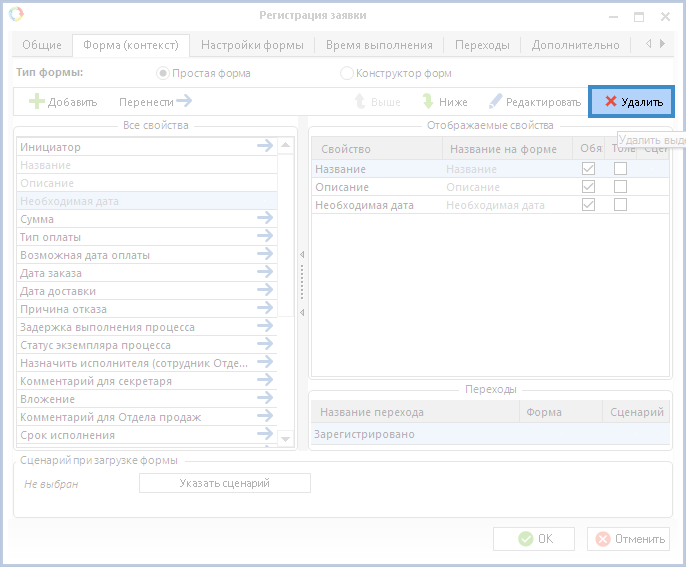Select the Простая форма radio button
The image size is (686, 567).
[x=163, y=73]
